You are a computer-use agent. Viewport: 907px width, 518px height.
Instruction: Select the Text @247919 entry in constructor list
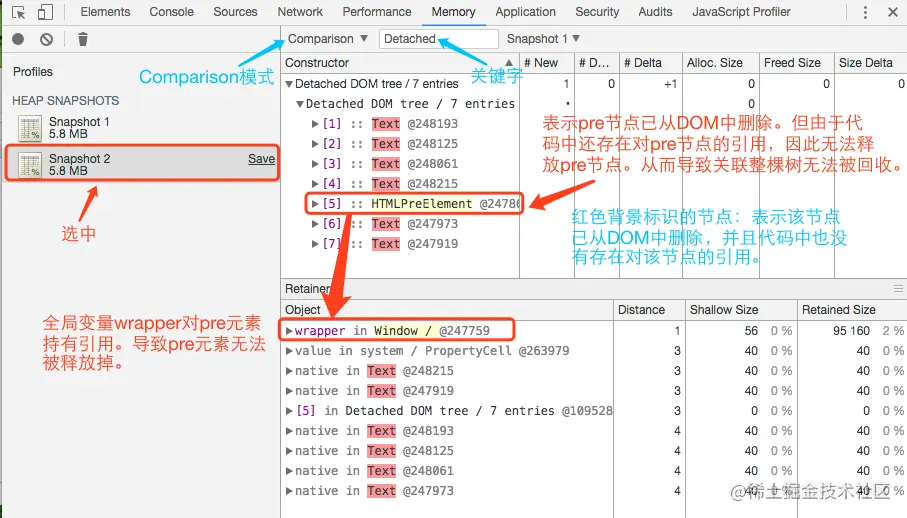click(x=415, y=244)
